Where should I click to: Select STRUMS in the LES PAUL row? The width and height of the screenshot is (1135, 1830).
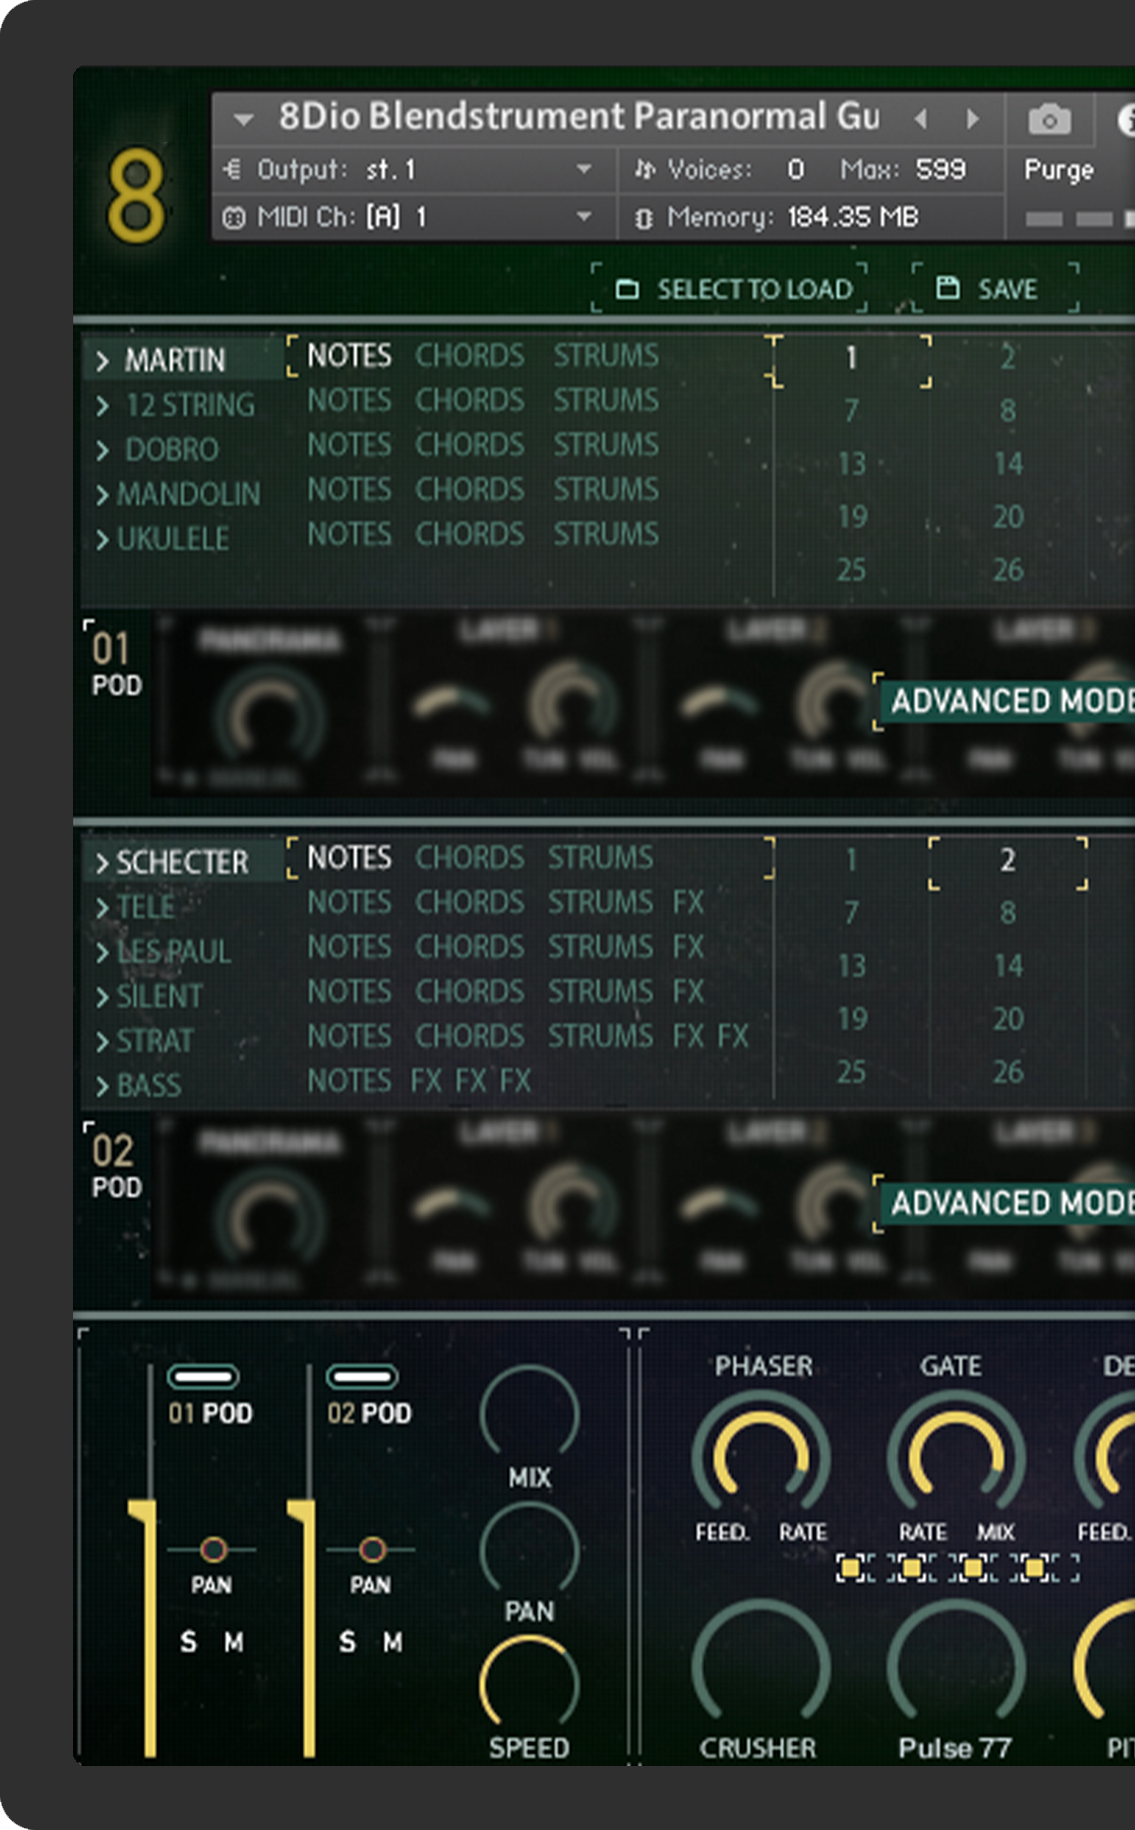(x=600, y=946)
